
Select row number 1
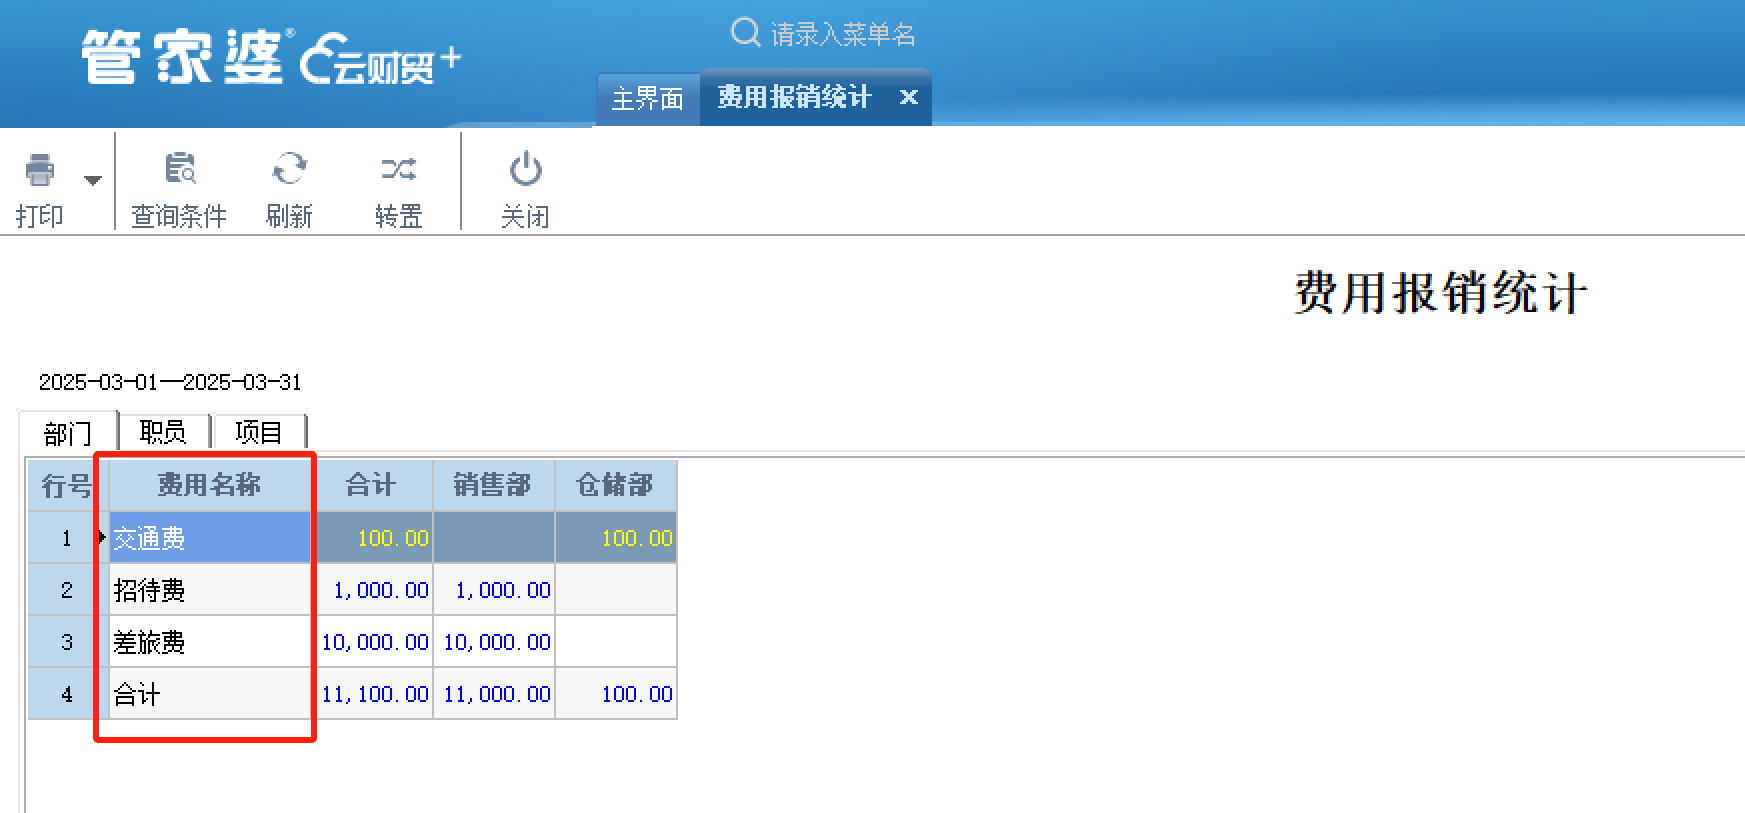click(67, 538)
